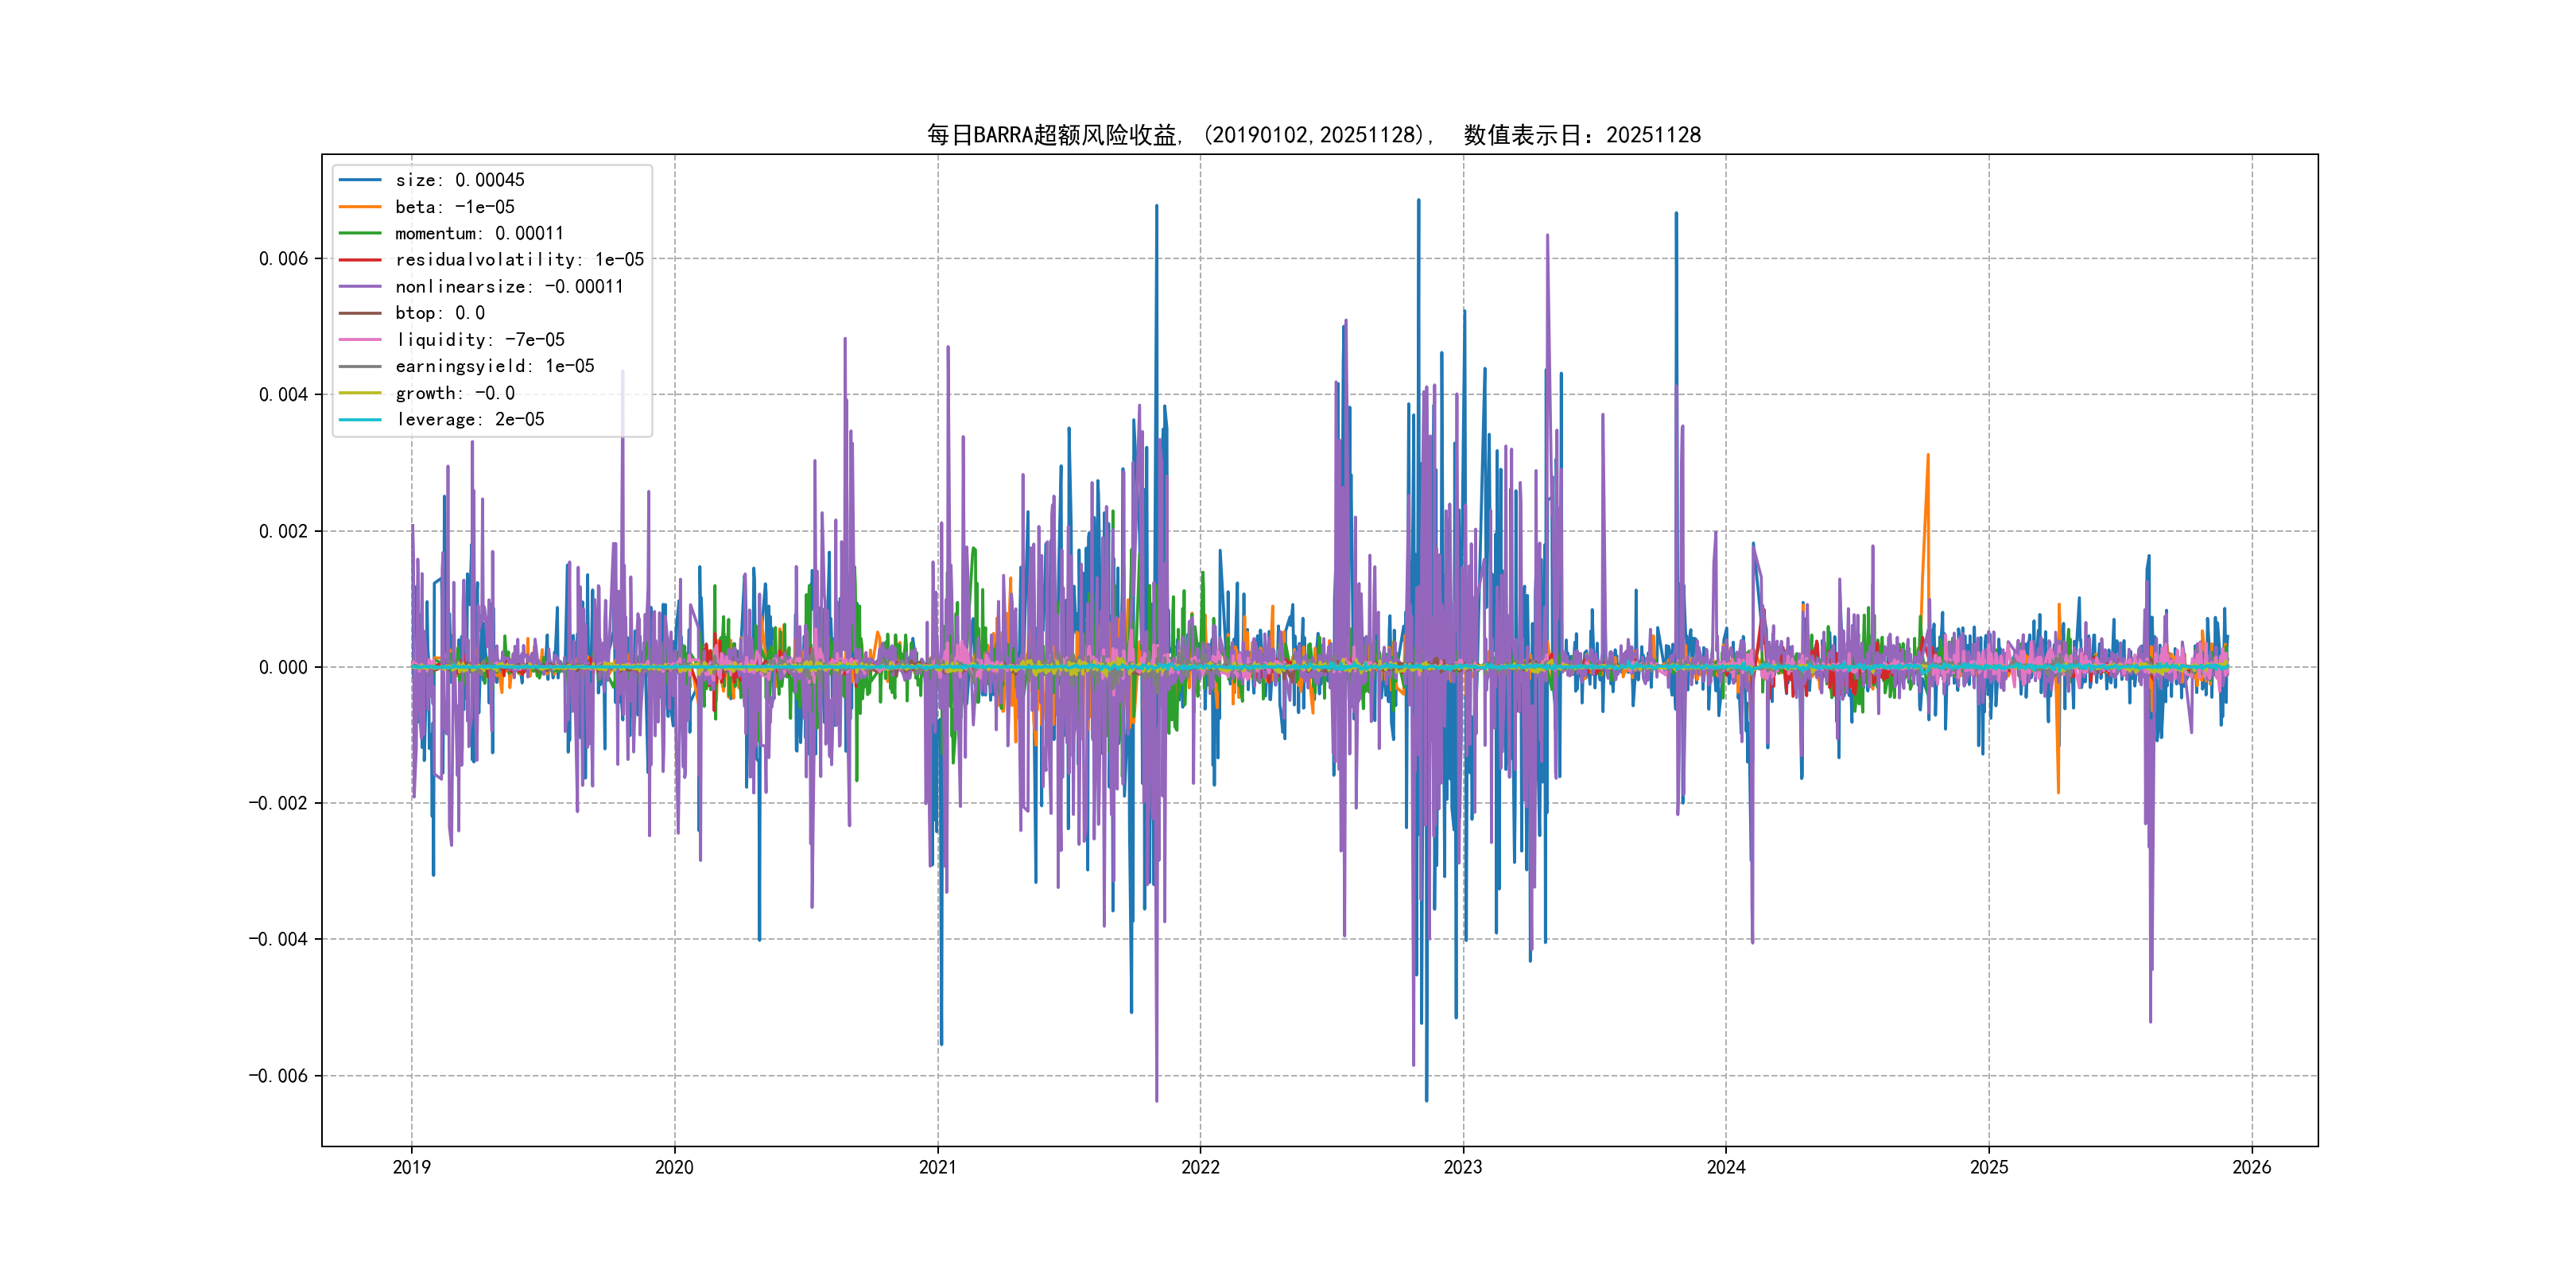This screenshot has height=1288, width=2576.
Task: Click the 2026 x-axis tick label
Action: pos(2251,1167)
